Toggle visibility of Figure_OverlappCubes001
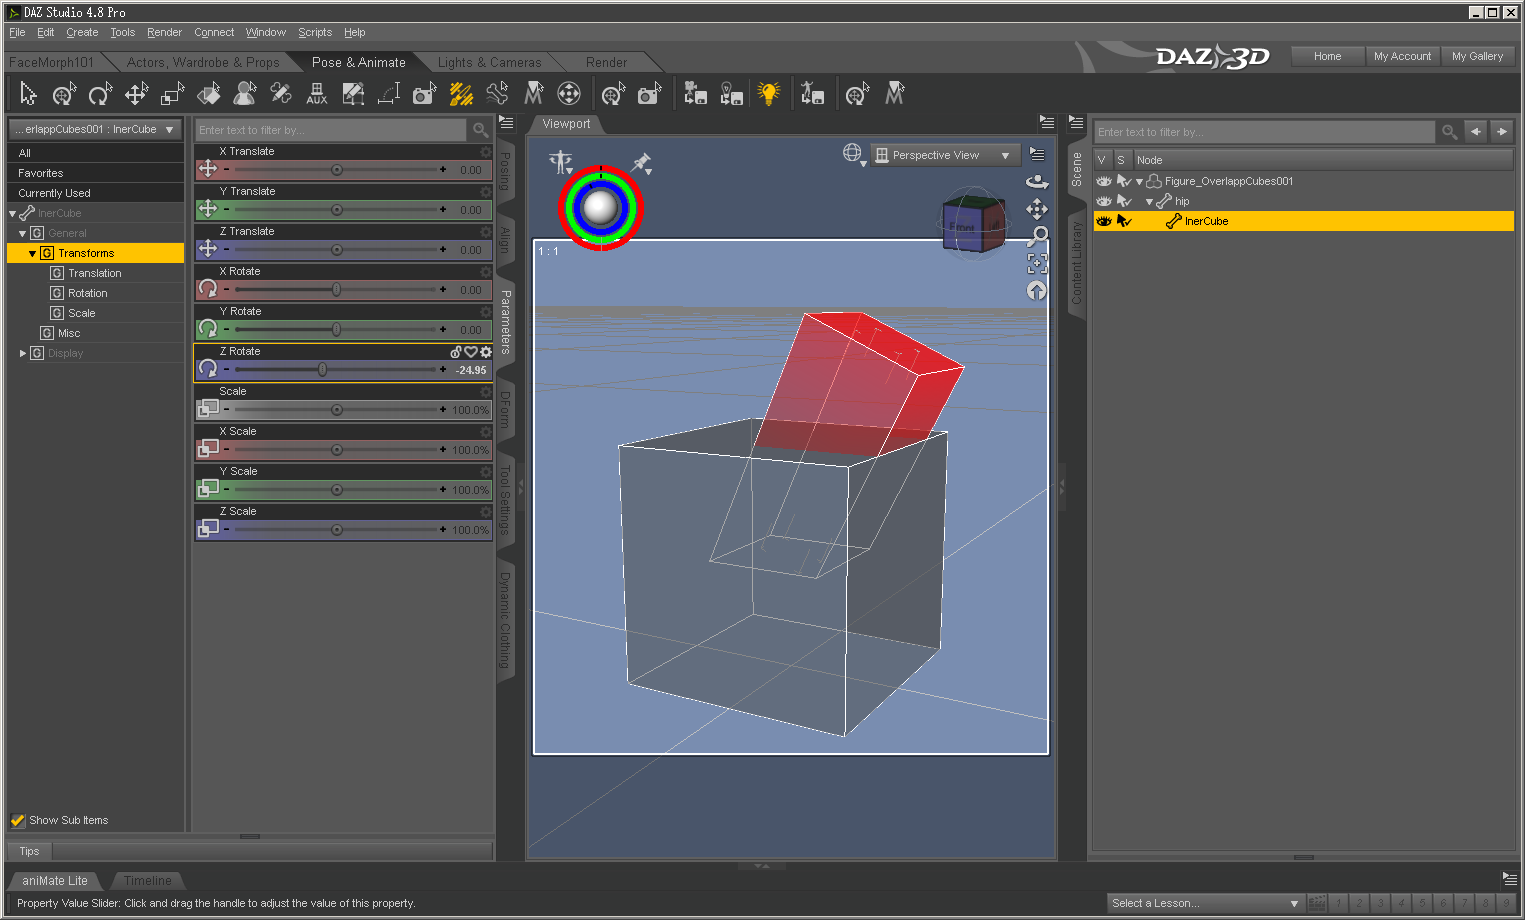This screenshot has width=1525, height=920. (x=1103, y=181)
